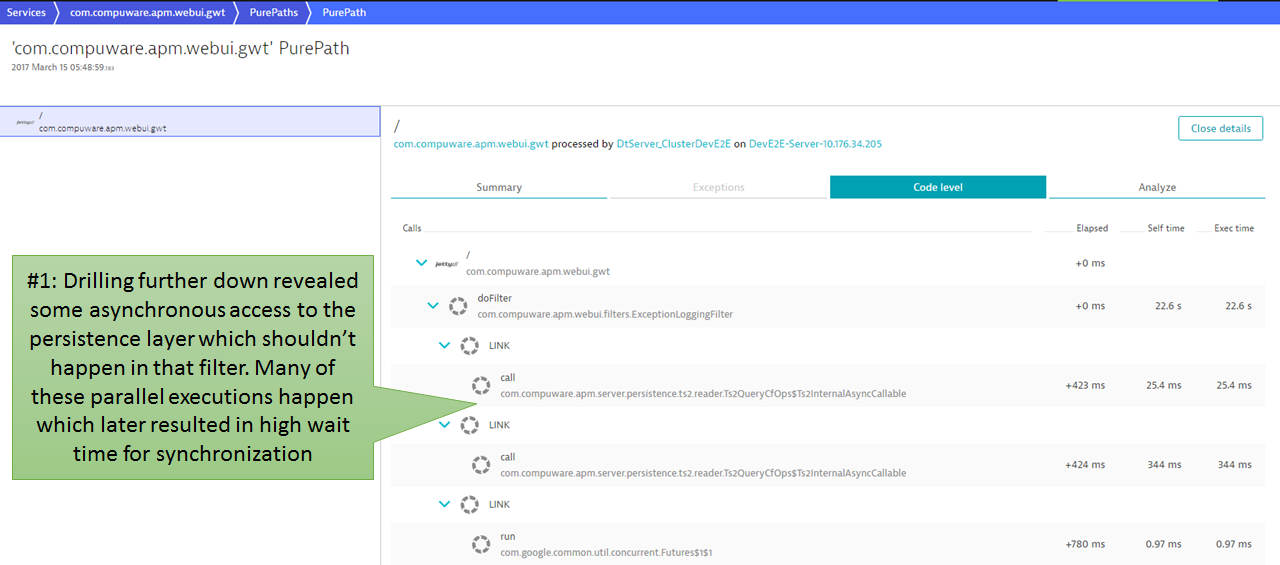Collapse the LINK node above the +424 ms call
The width and height of the screenshot is (1280, 565).
[x=445, y=425]
